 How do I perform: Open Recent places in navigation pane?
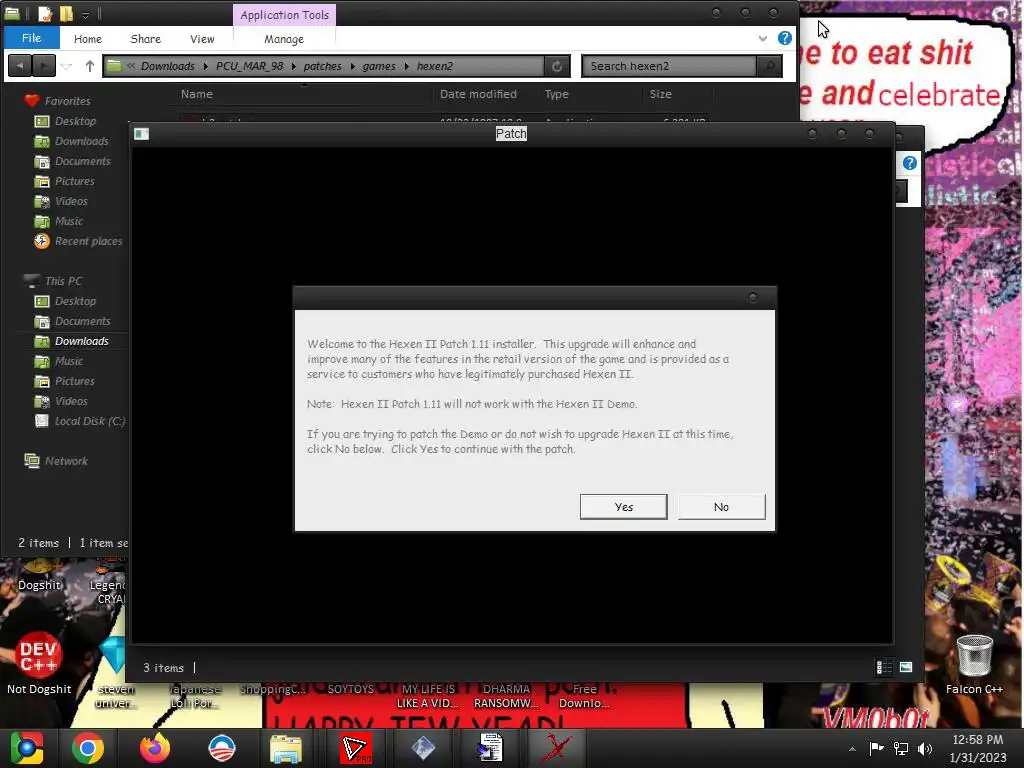[88, 242]
